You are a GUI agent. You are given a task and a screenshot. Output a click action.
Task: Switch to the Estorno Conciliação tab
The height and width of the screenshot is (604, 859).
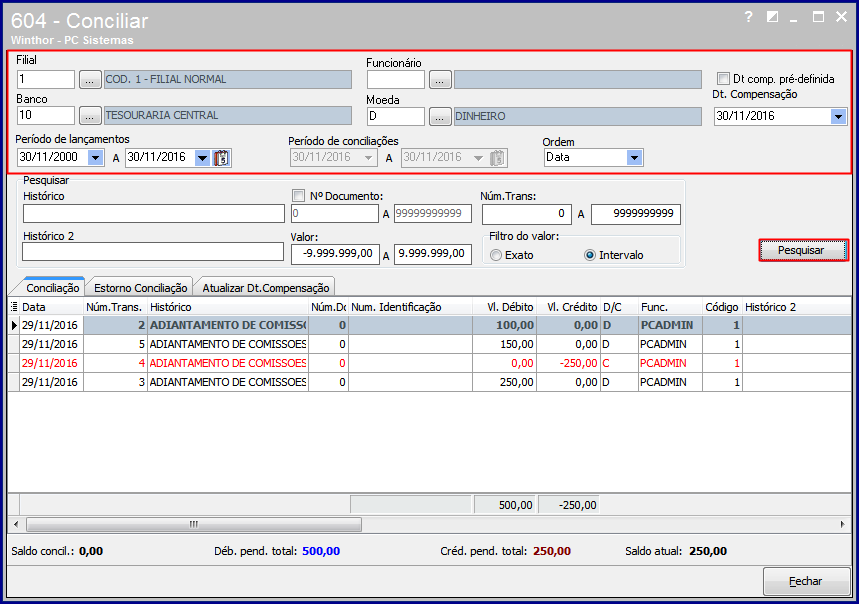[140, 287]
